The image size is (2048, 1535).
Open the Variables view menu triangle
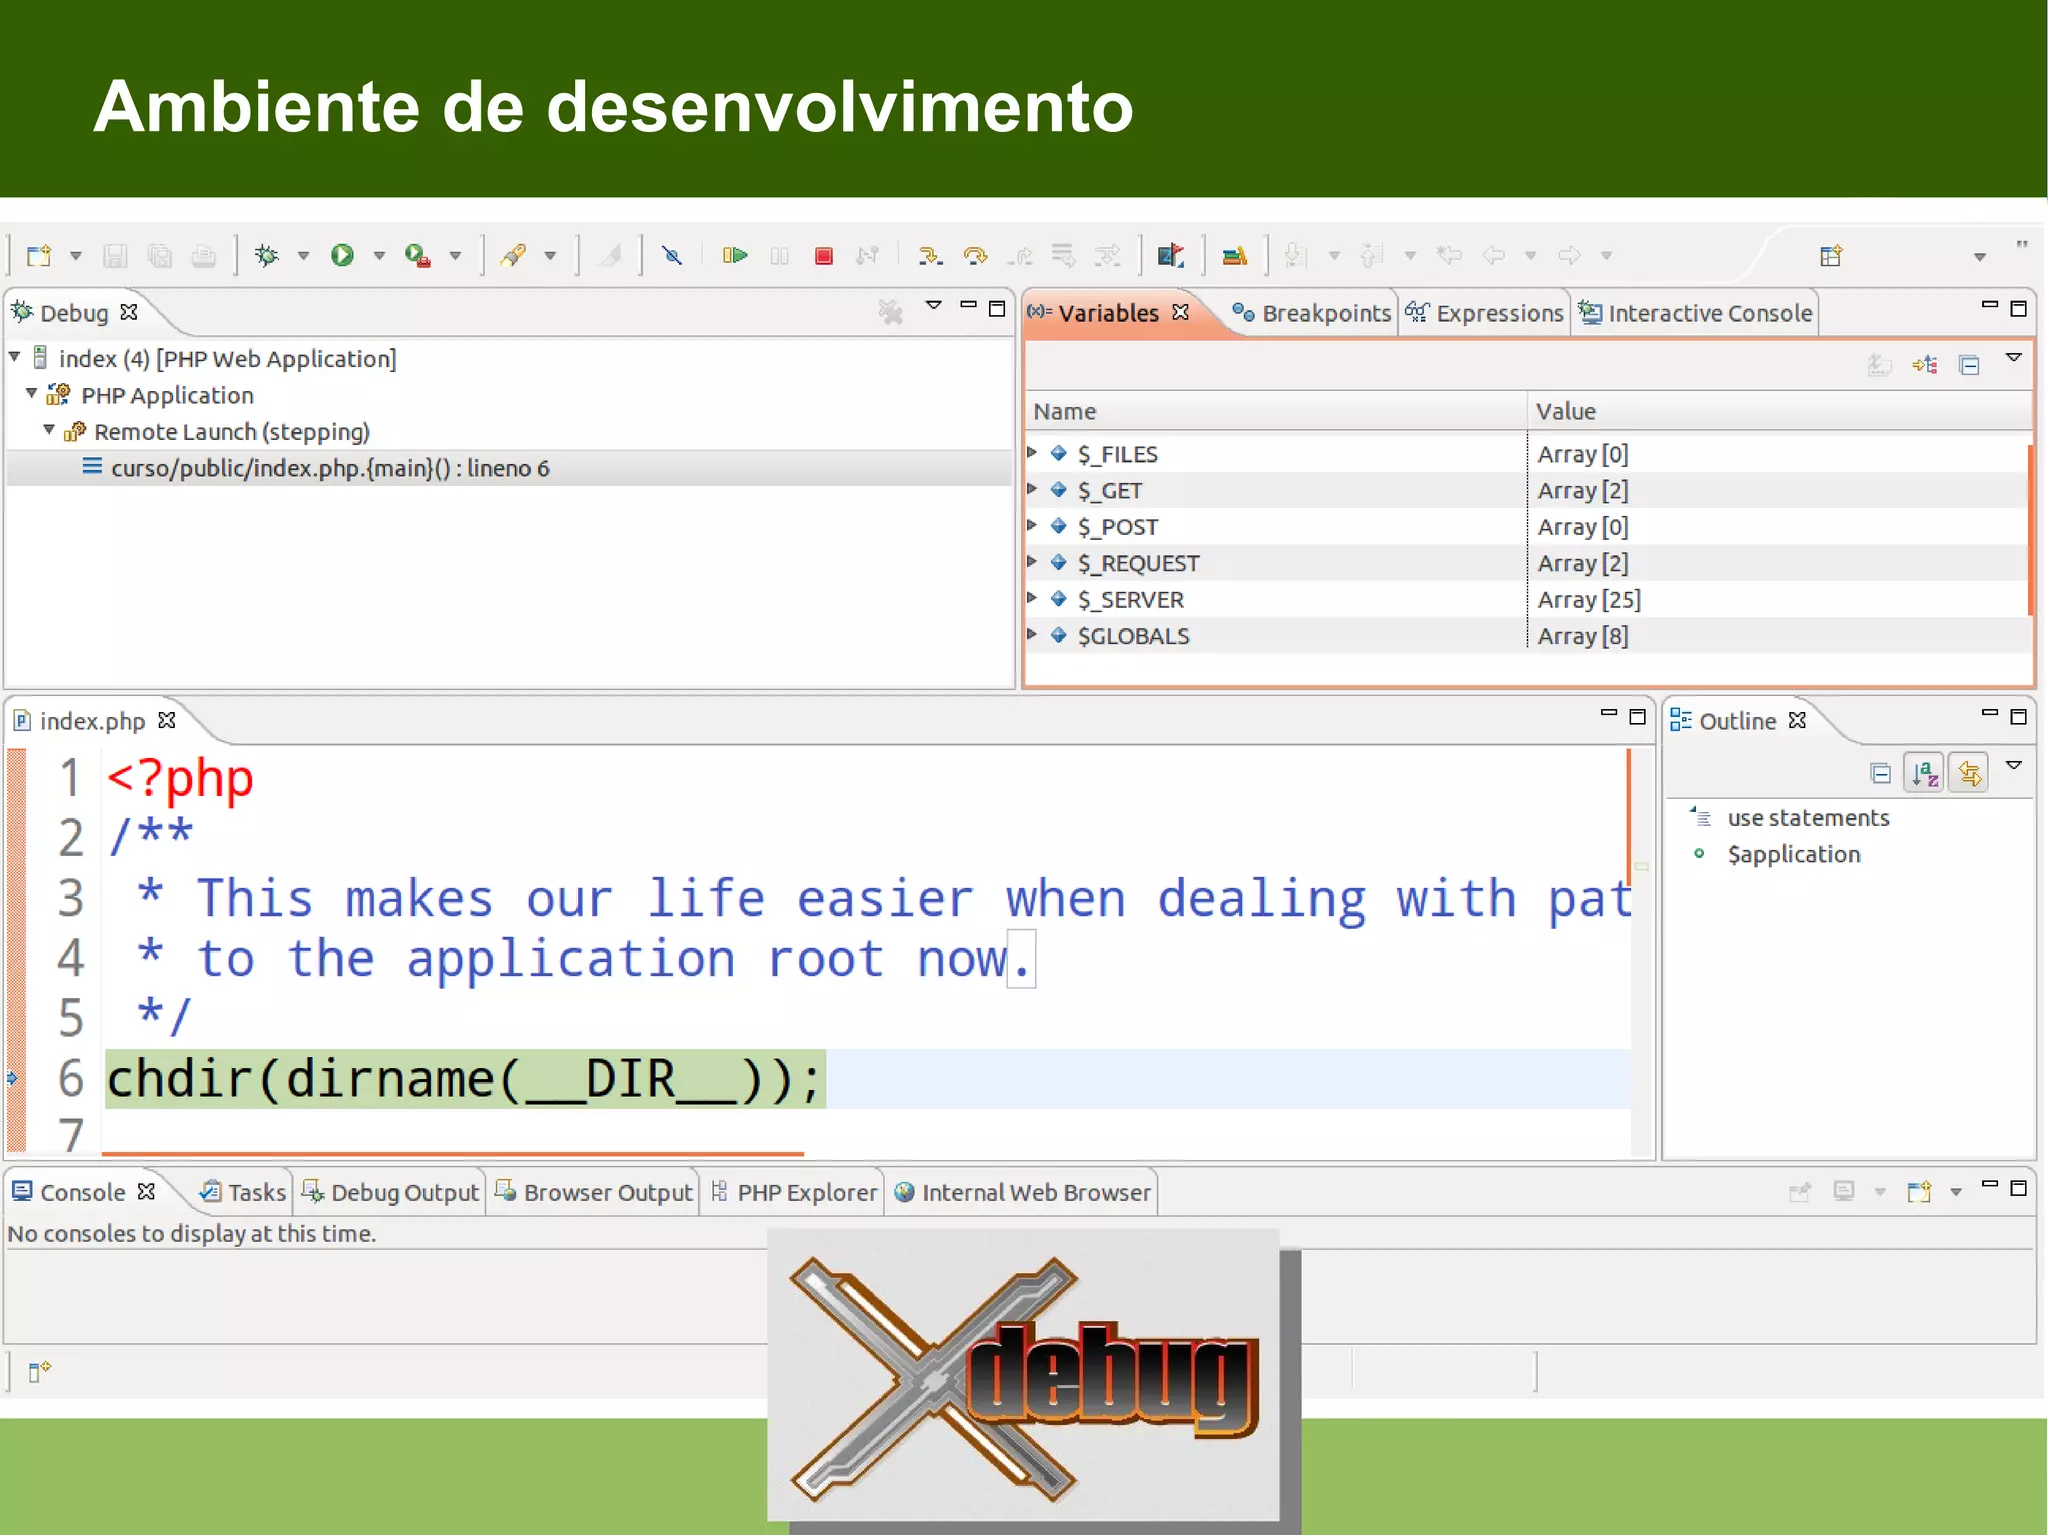point(2014,357)
